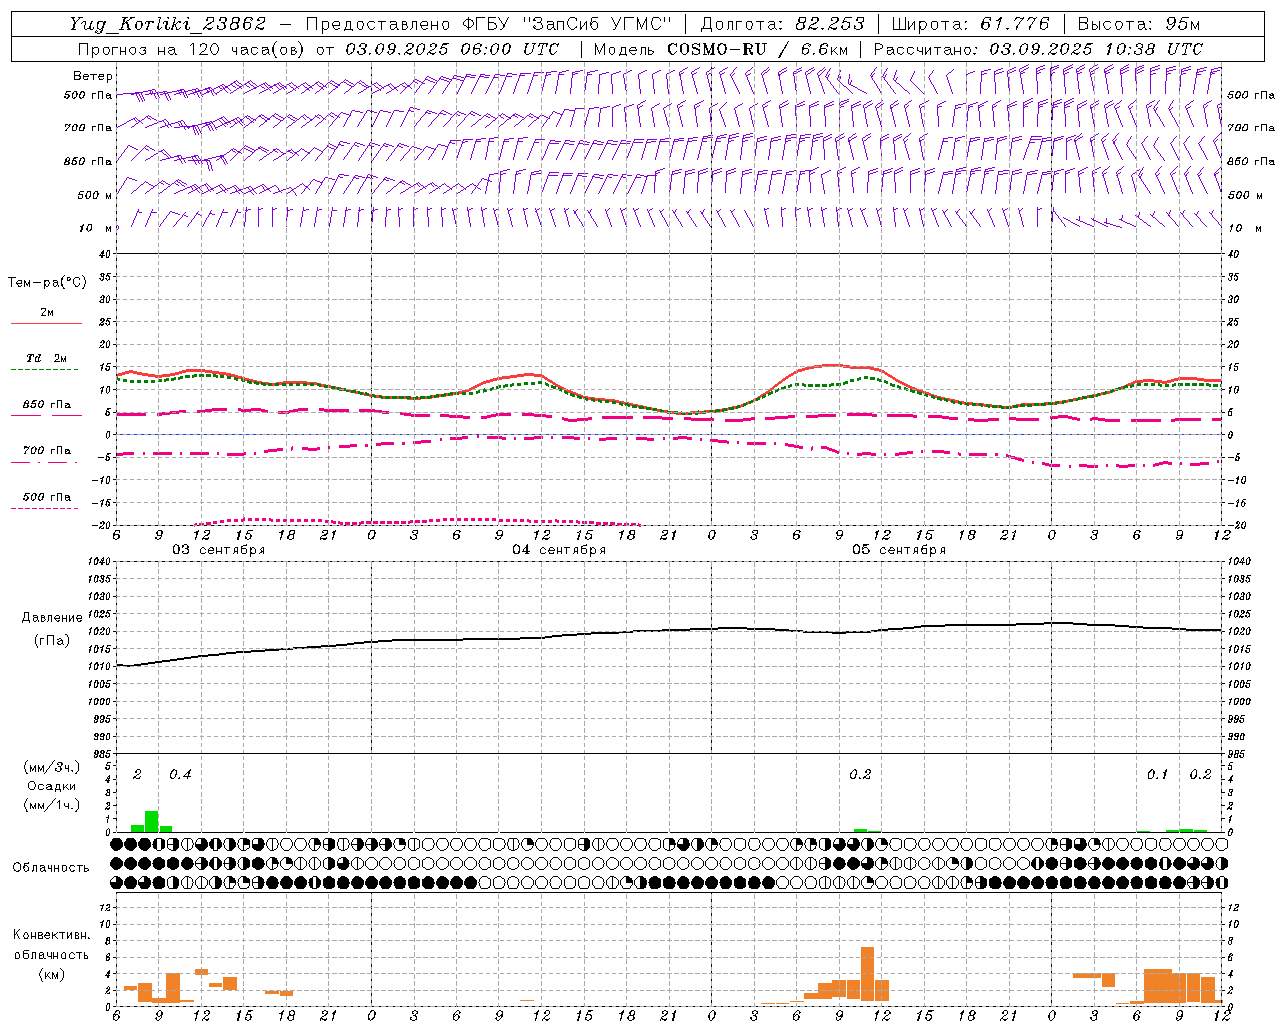Click the Модель COSMO-RU / 6.6км label
The height and width of the screenshot is (1024, 1280).
(721, 49)
